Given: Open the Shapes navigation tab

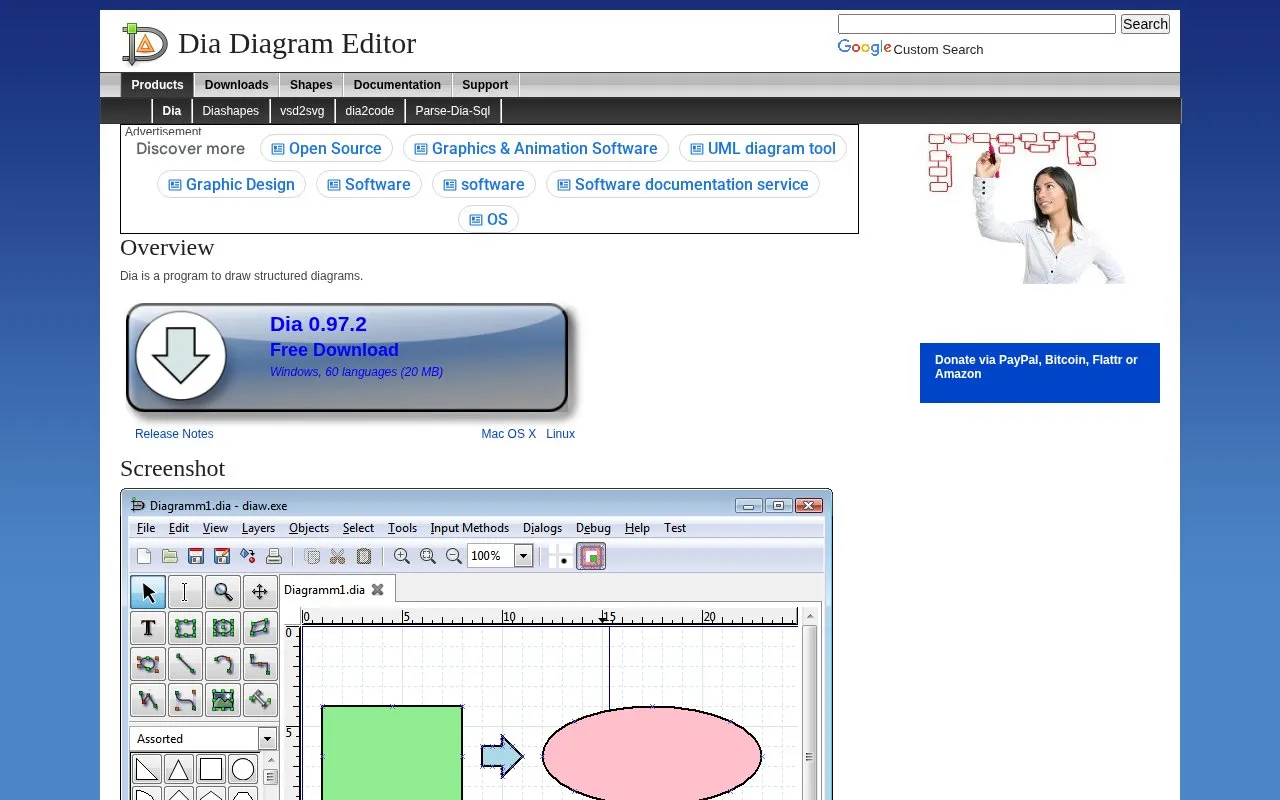Looking at the screenshot, I should click(x=311, y=85).
